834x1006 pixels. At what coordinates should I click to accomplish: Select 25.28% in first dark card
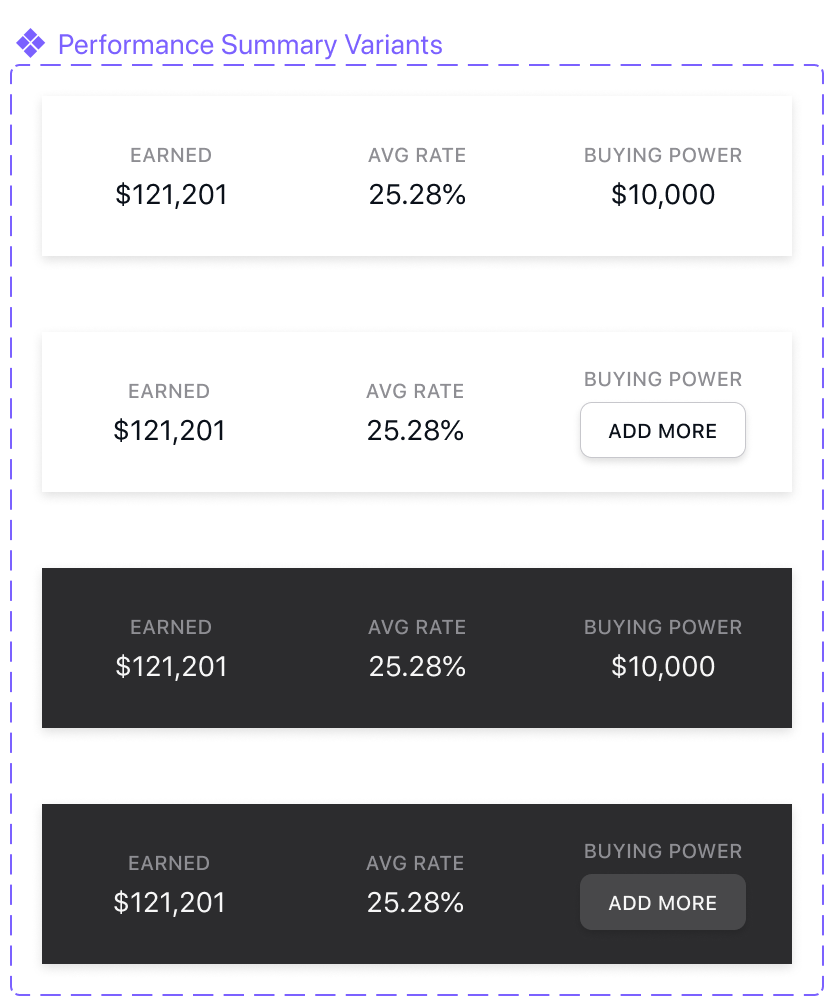click(x=417, y=667)
